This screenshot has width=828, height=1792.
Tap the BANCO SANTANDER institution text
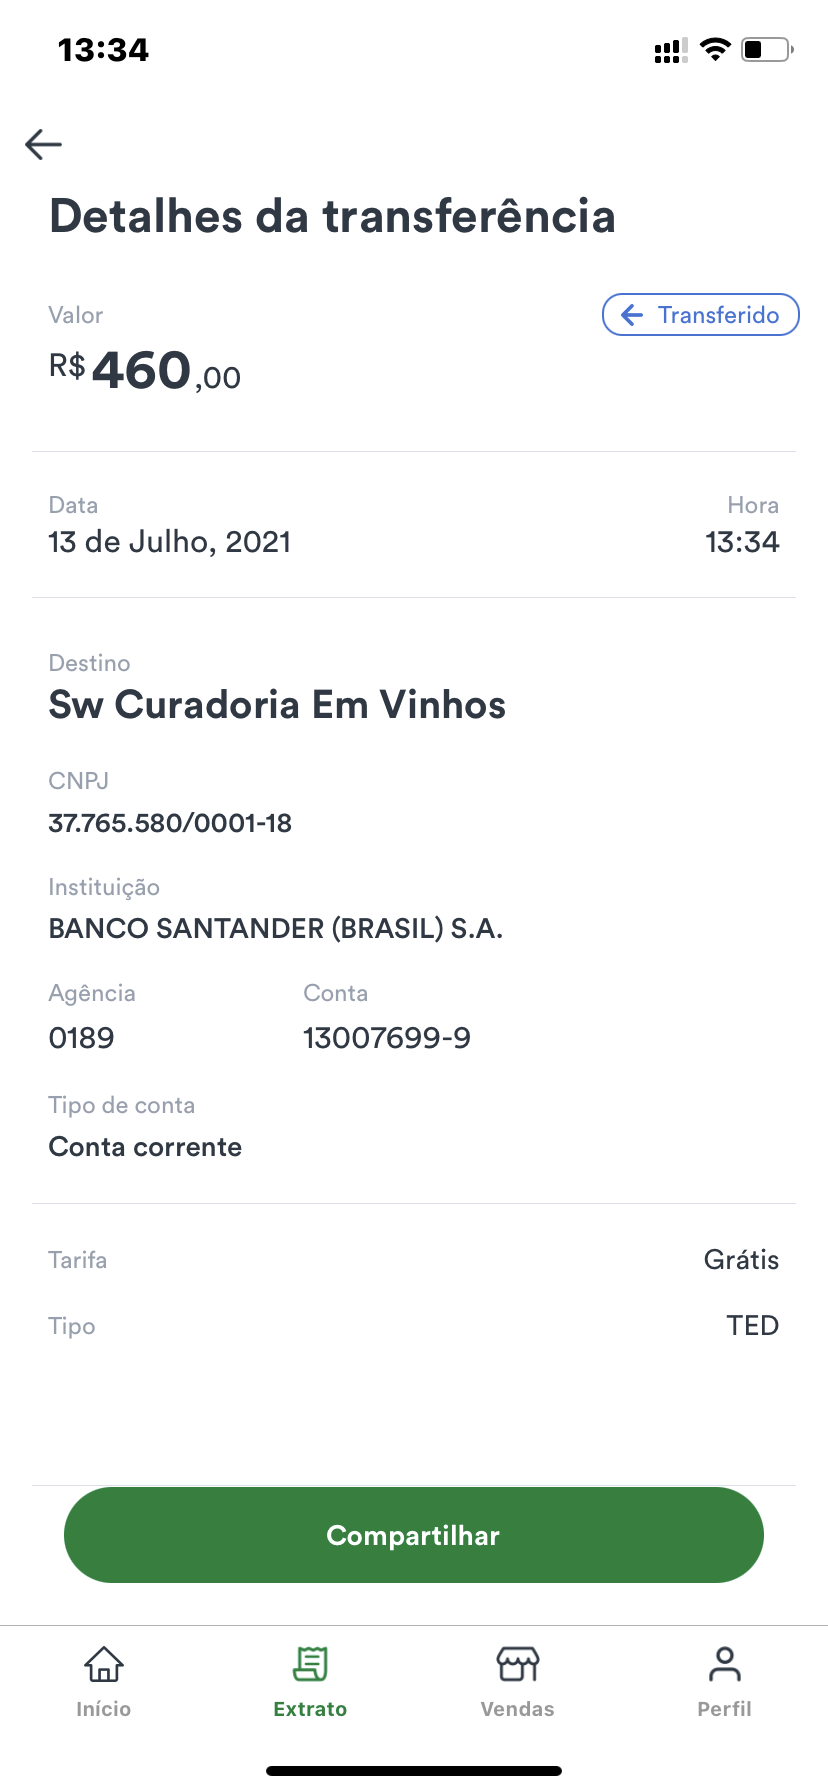[x=276, y=929]
